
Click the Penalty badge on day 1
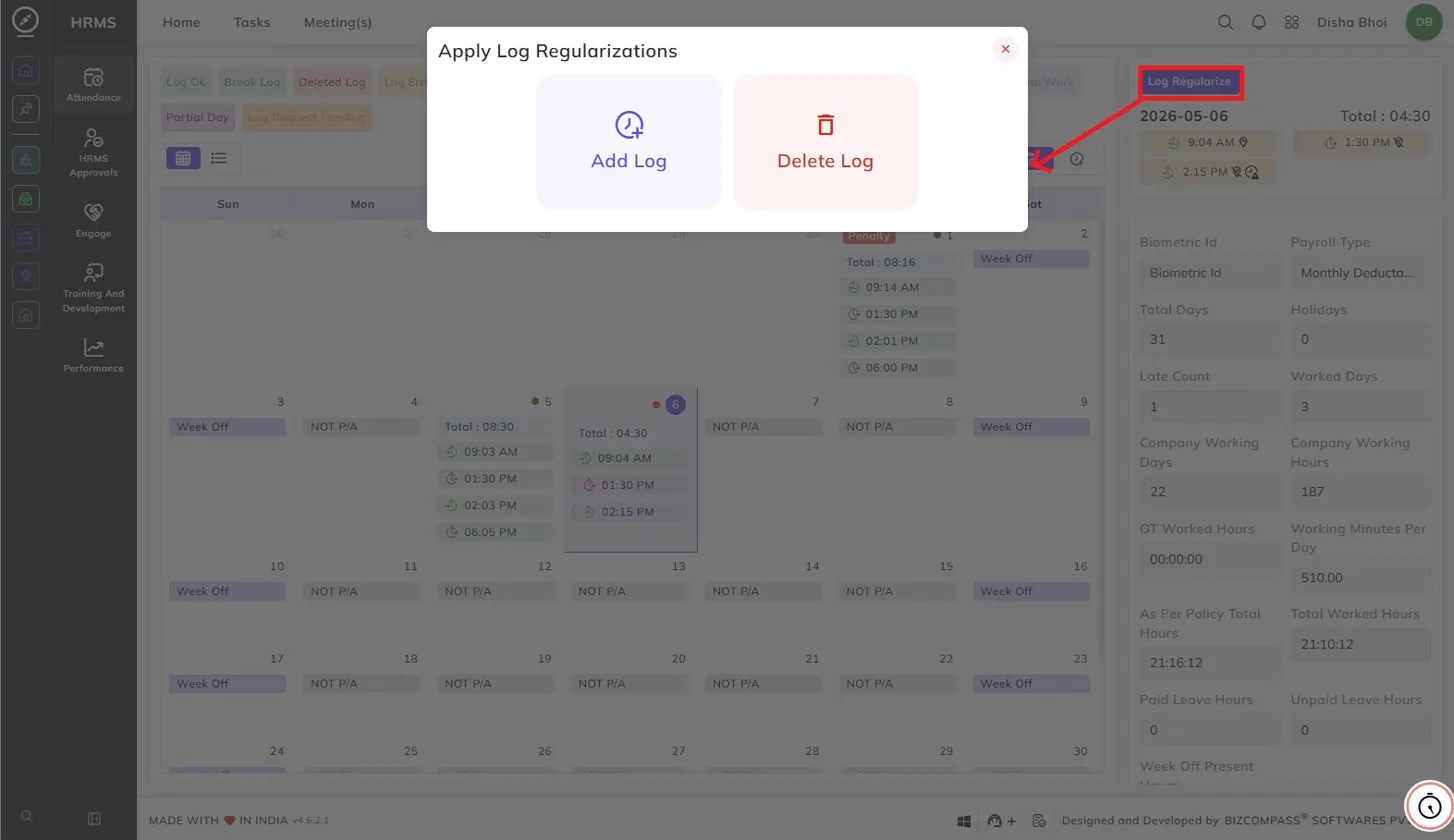point(869,236)
